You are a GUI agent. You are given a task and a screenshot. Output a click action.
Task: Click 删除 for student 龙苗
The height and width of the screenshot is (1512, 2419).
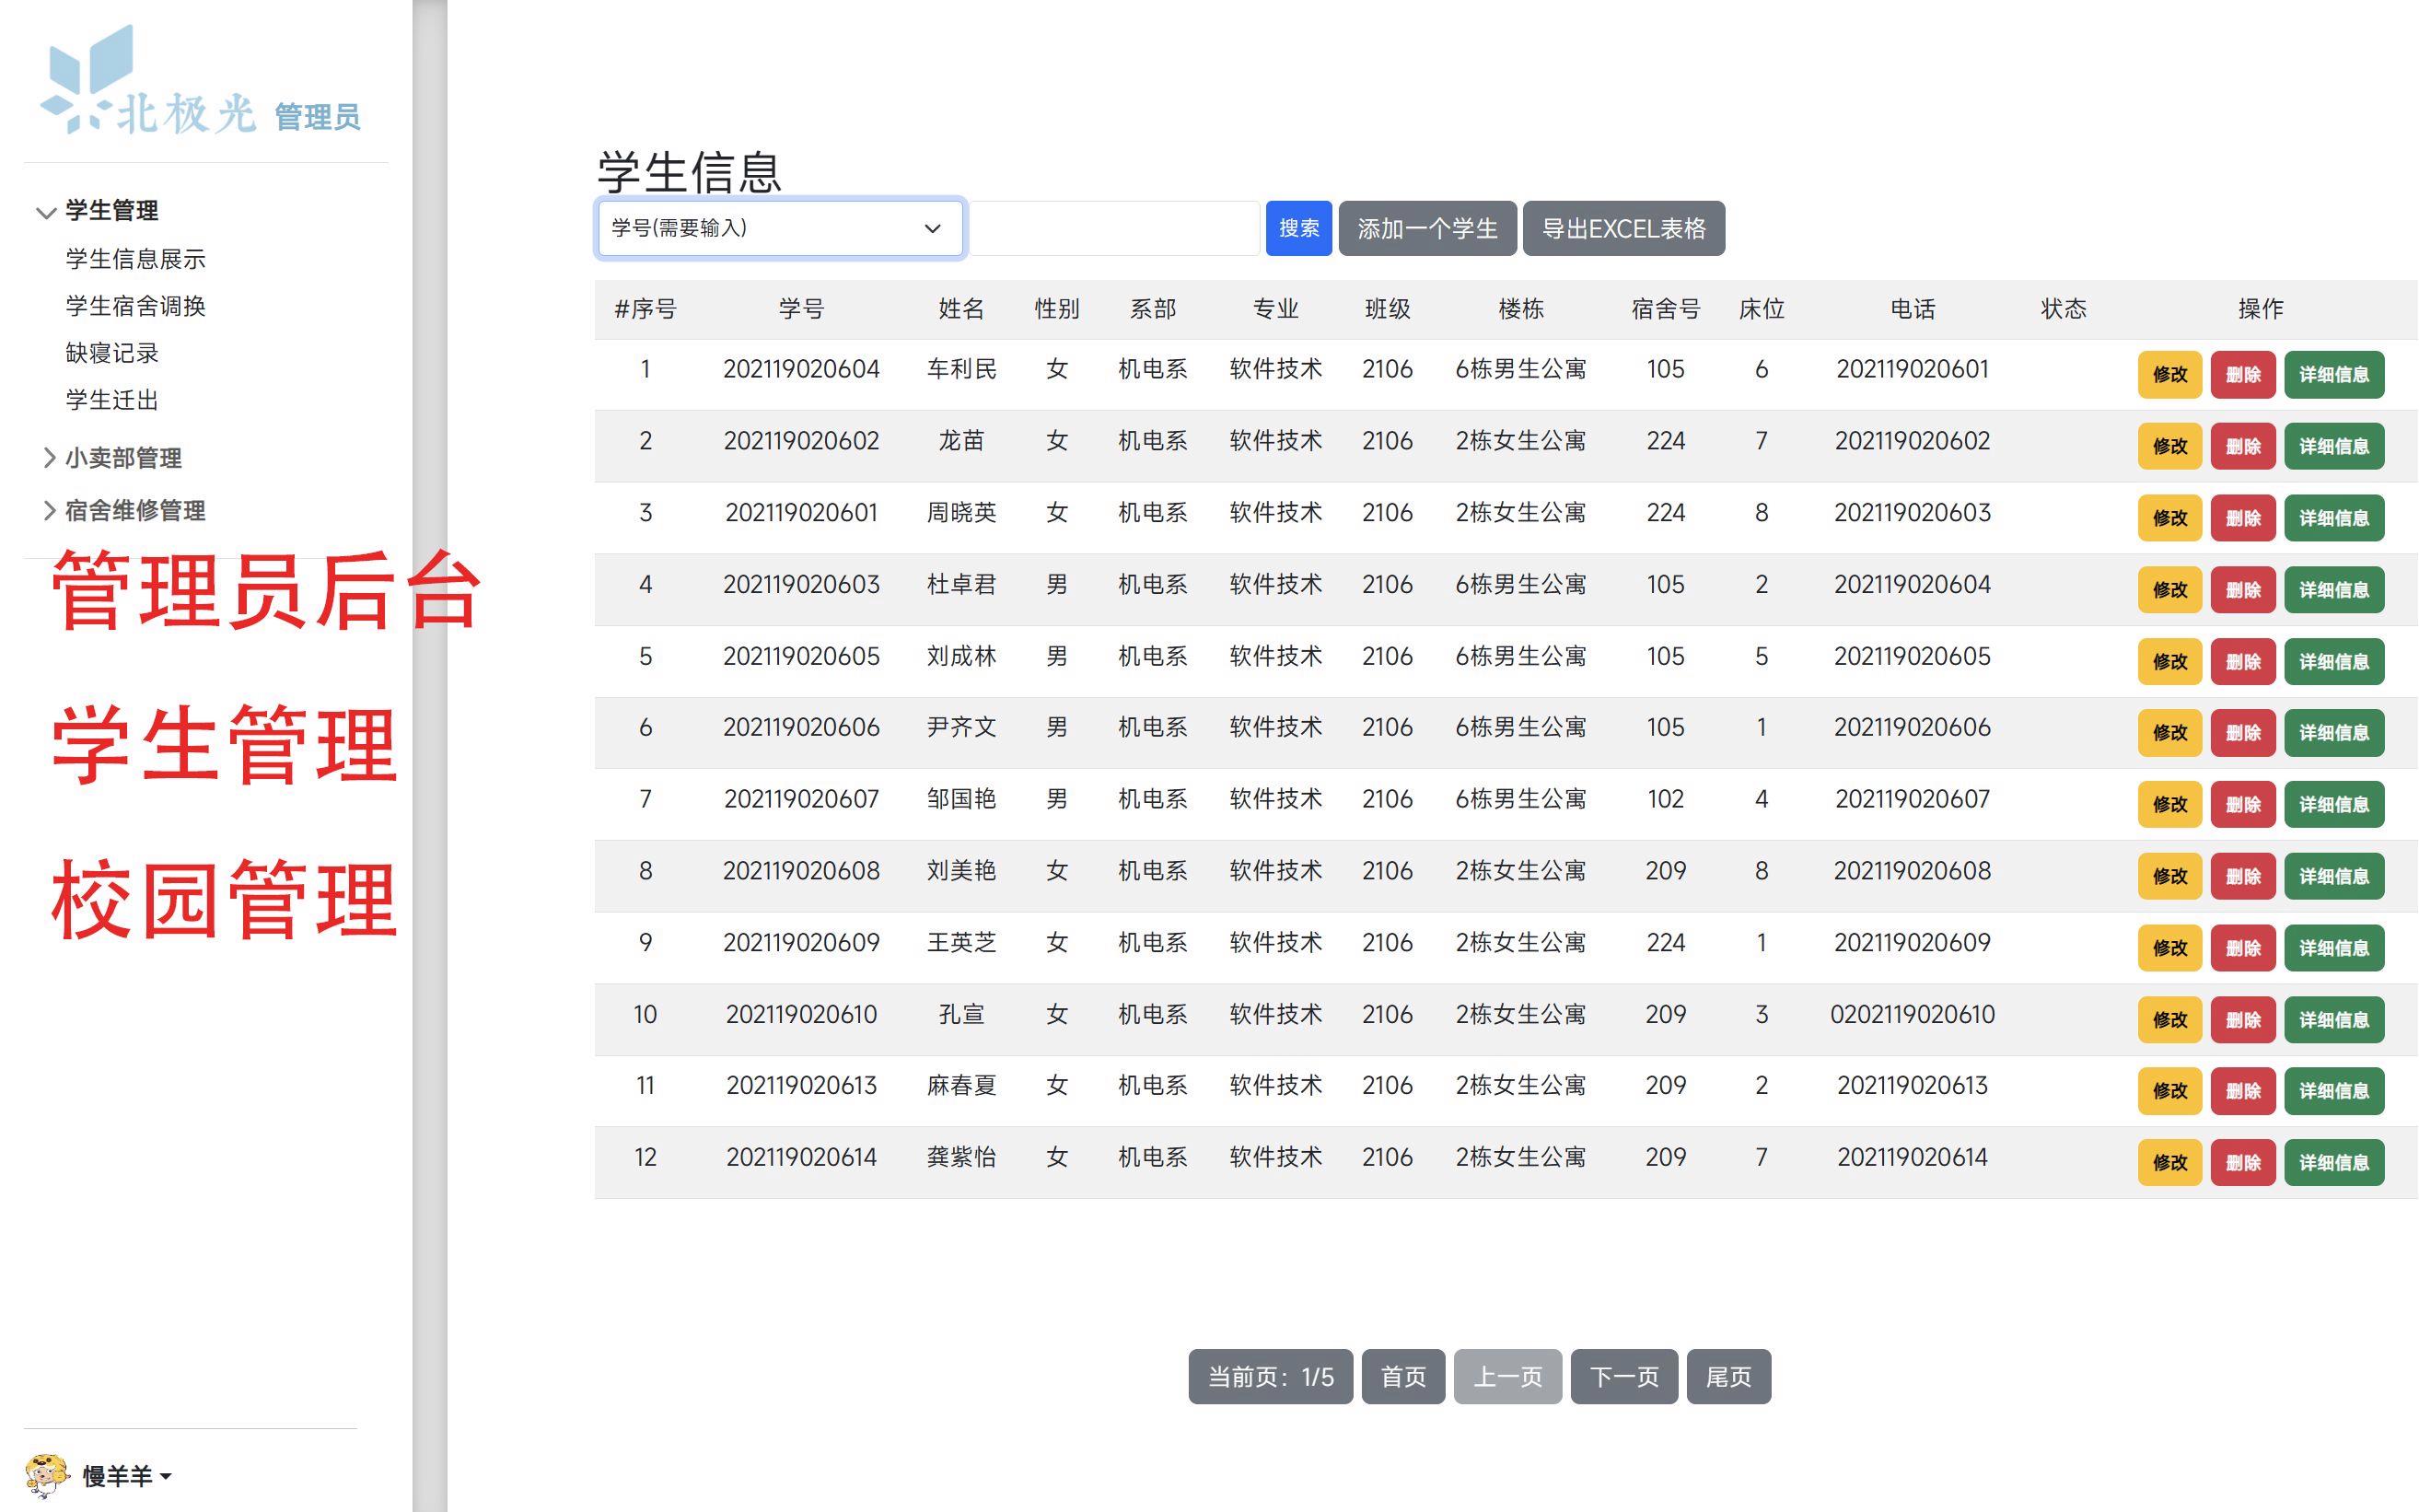pos(2243,446)
